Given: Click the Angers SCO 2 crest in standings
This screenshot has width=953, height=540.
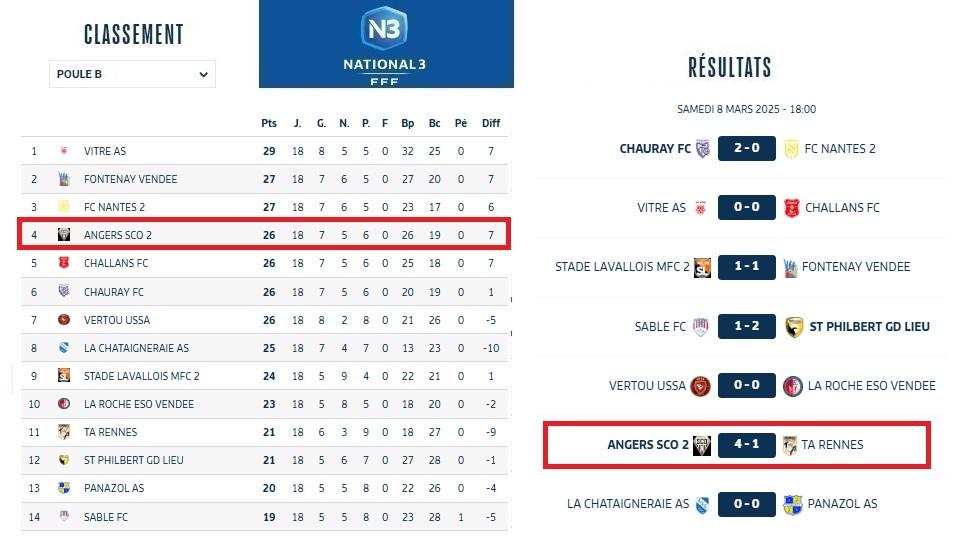Looking at the screenshot, I should [x=64, y=235].
